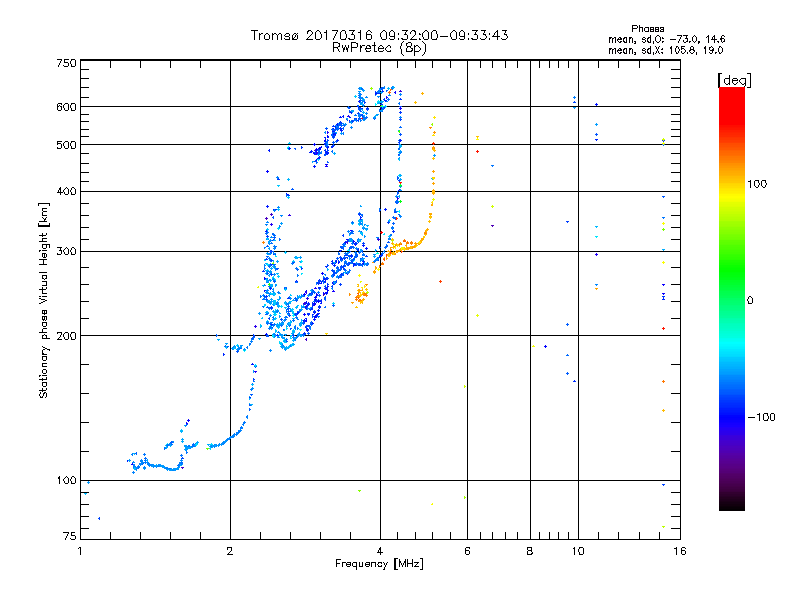The width and height of the screenshot is (800, 600).
Task: Click the '16' x-axis tick label
Action: 680,551
